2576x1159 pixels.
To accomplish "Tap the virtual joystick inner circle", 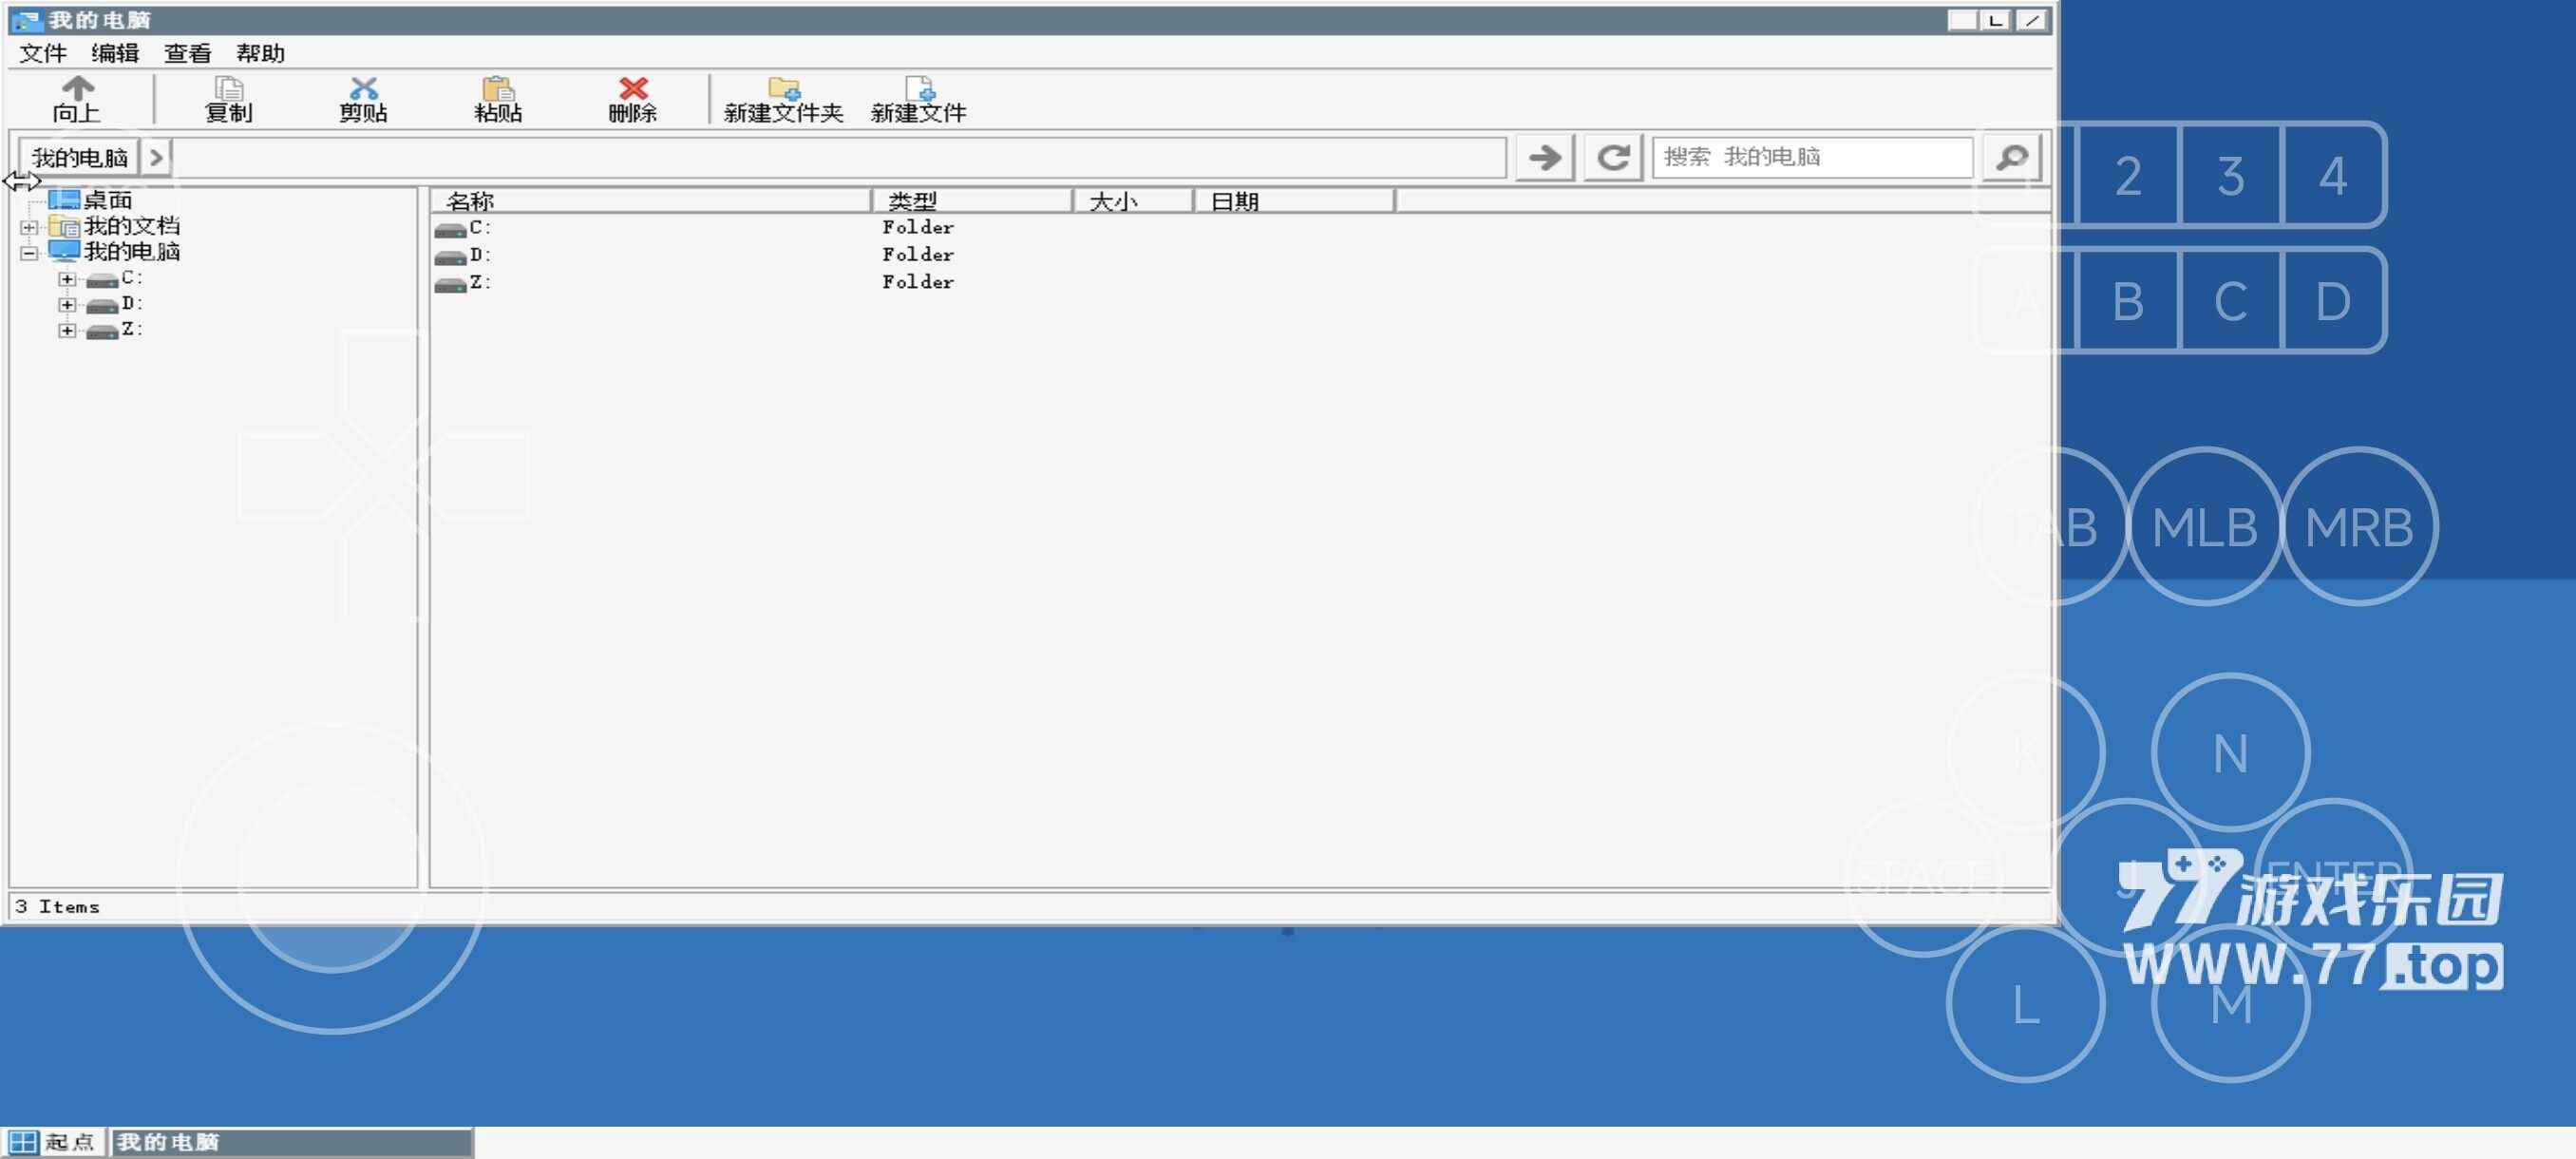I will [332, 877].
